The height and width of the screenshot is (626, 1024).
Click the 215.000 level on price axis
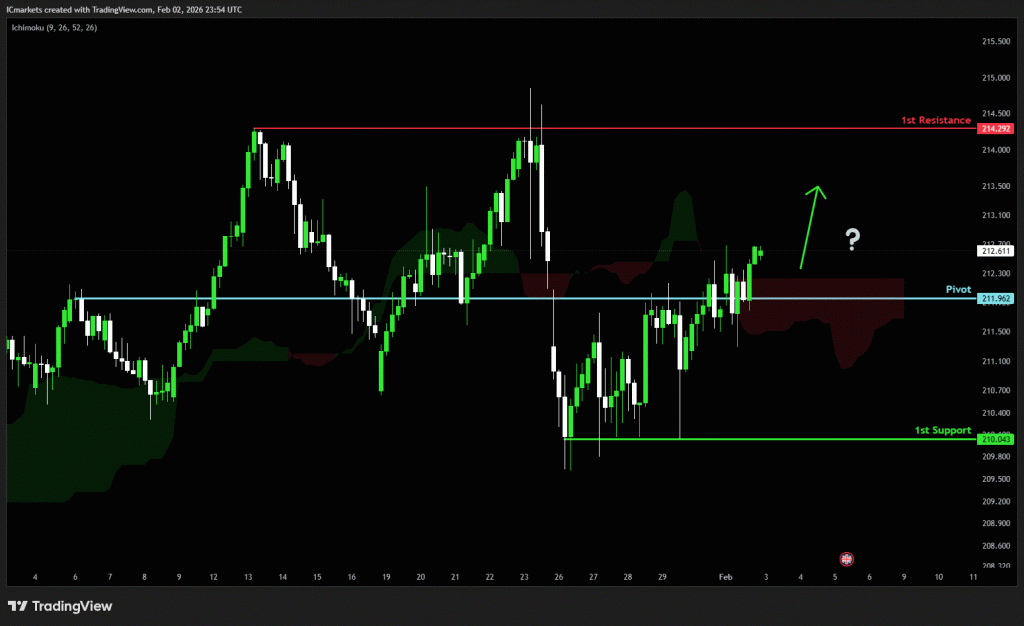pyautogui.click(x=995, y=77)
